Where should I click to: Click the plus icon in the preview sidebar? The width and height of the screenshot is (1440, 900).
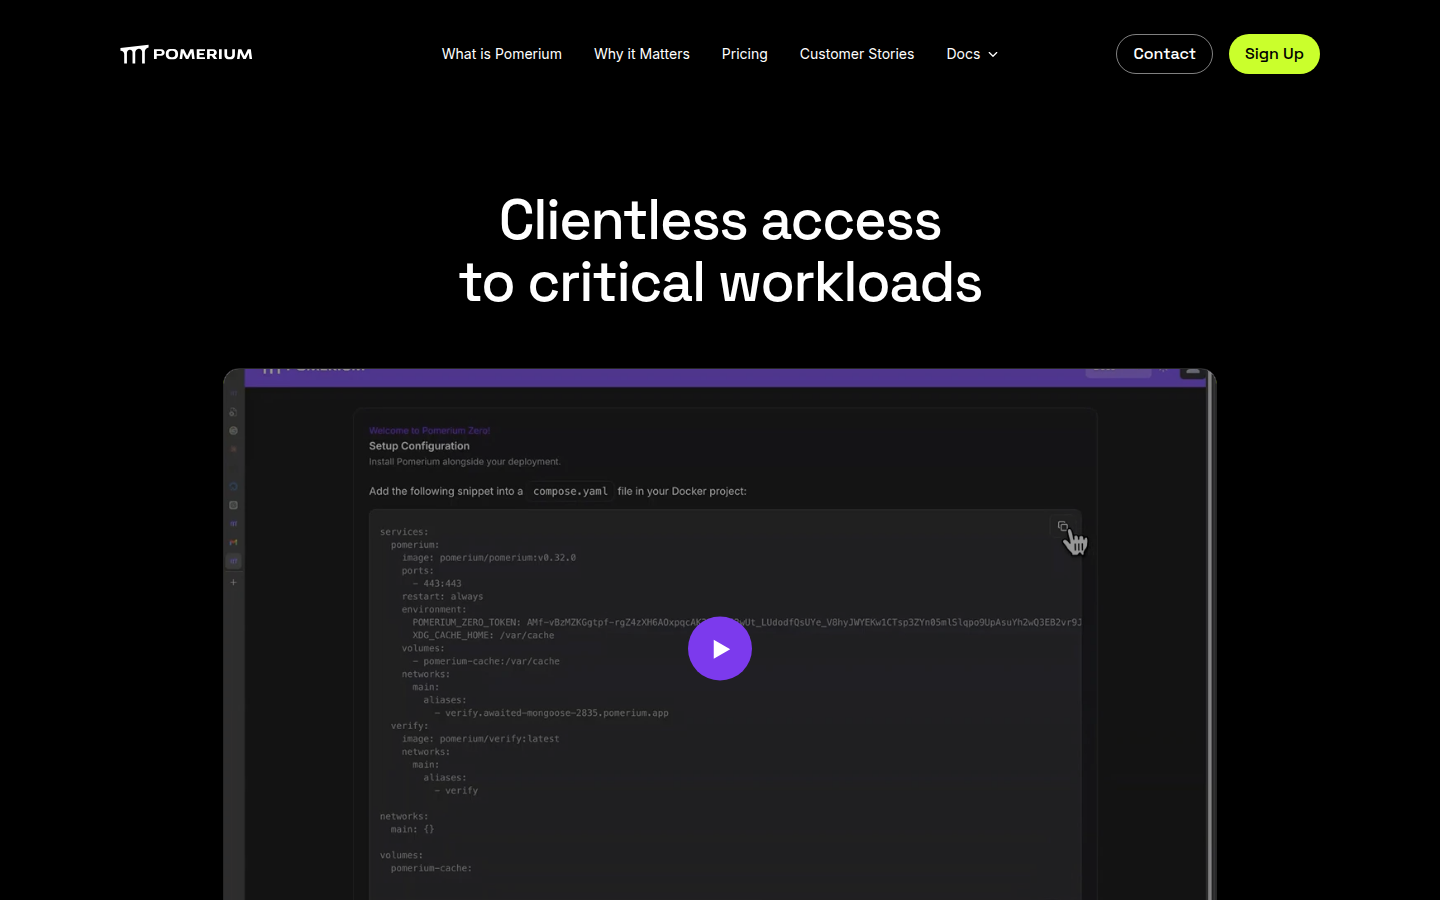tap(233, 582)
